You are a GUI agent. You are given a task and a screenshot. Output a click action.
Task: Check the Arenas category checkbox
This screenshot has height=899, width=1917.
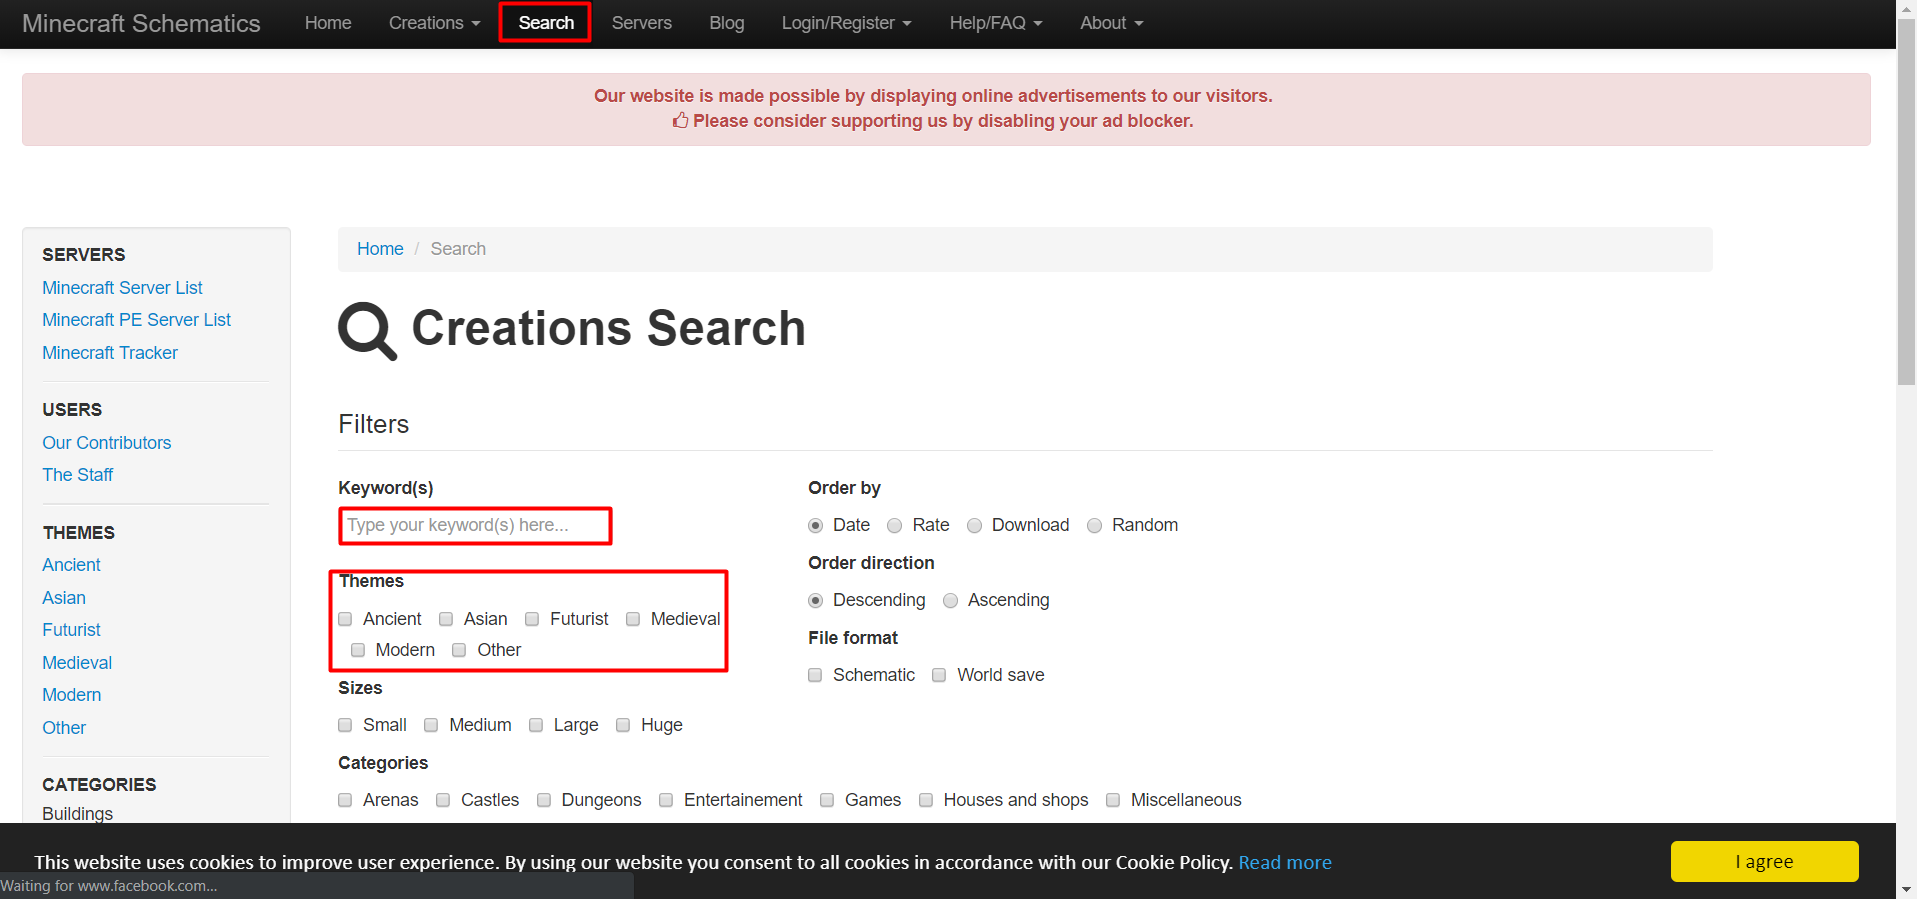(x=345, y=800)
